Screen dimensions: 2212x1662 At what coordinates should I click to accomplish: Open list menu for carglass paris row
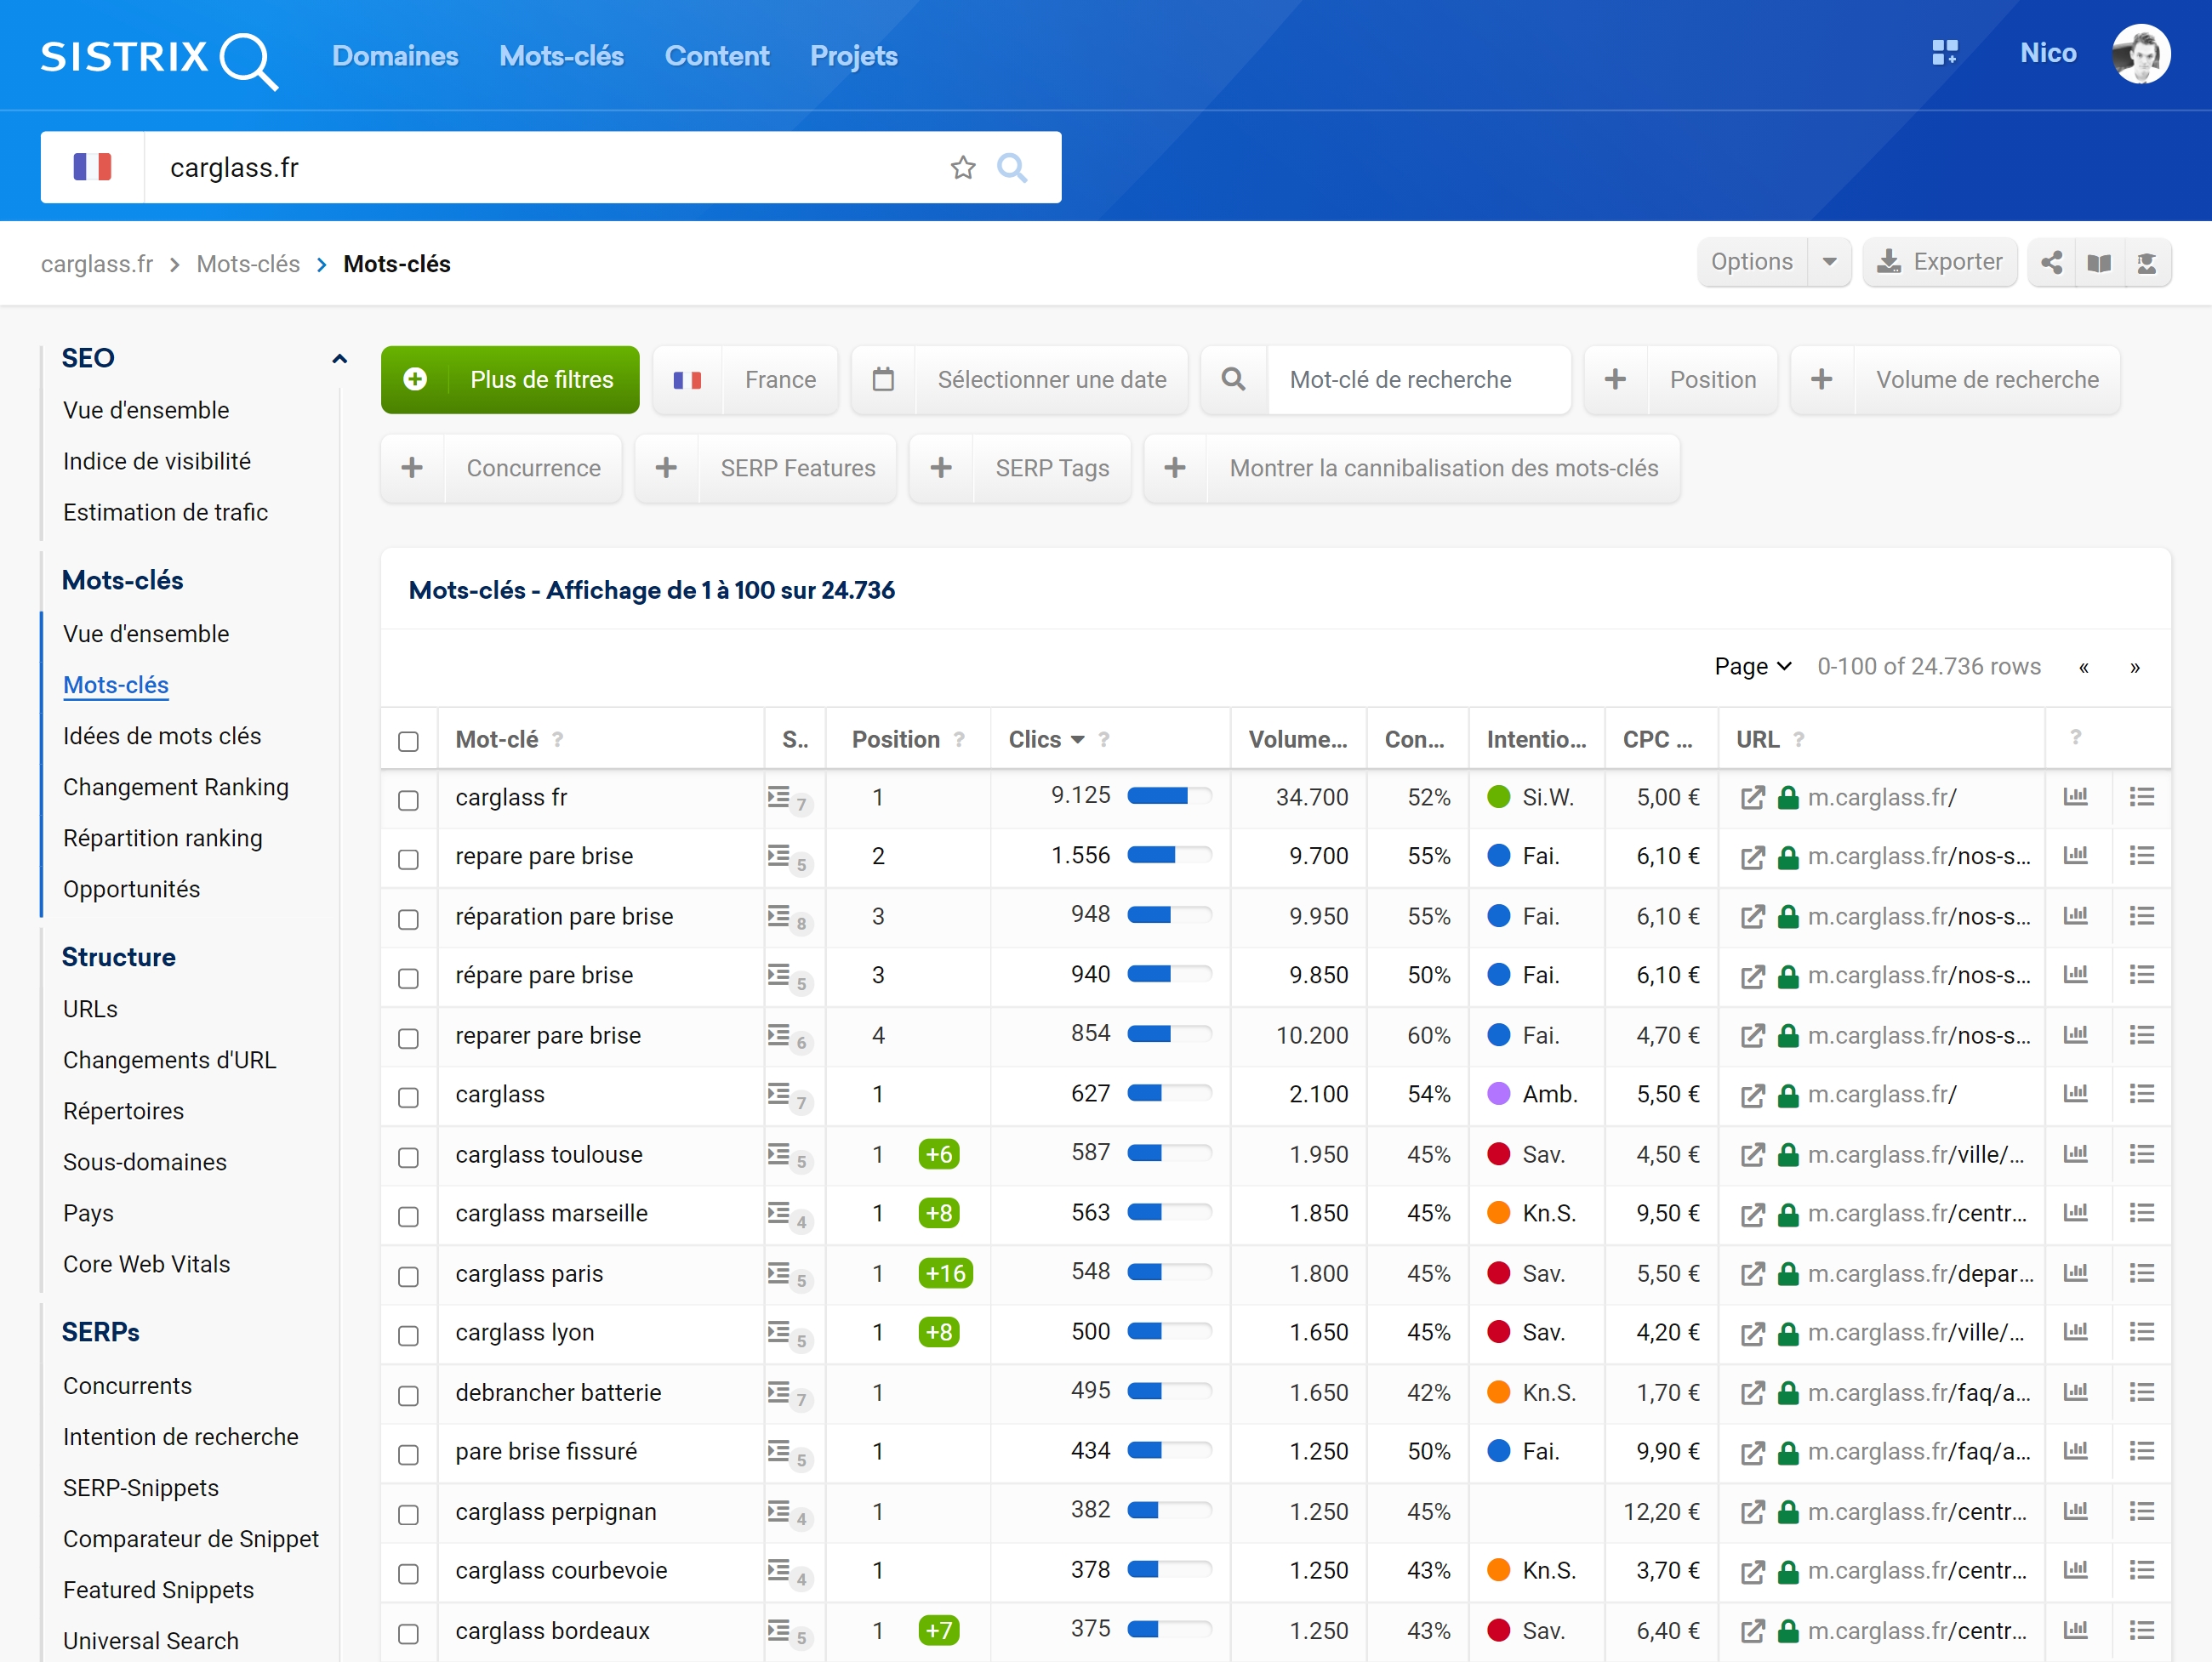[x=2141, y=1273]
